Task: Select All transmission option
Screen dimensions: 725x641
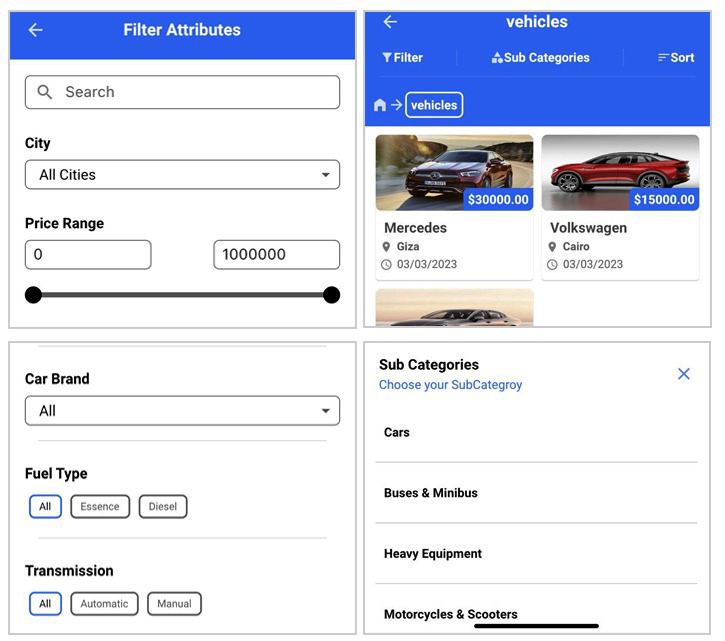Action: (x=45, y=604)
